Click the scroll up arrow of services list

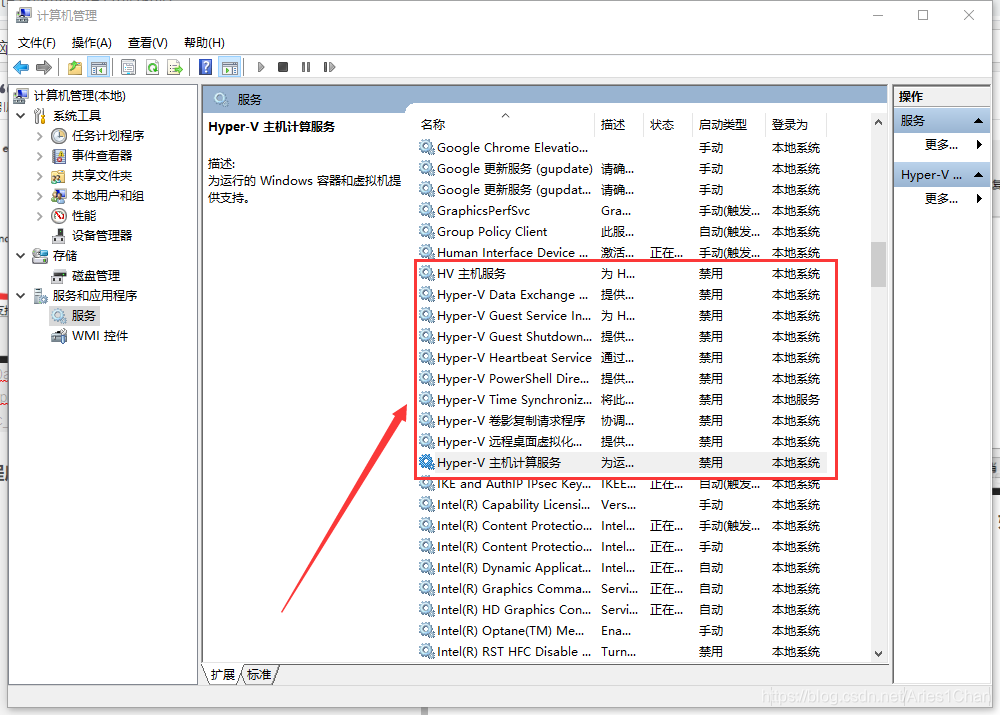click(x=878, y=122)
